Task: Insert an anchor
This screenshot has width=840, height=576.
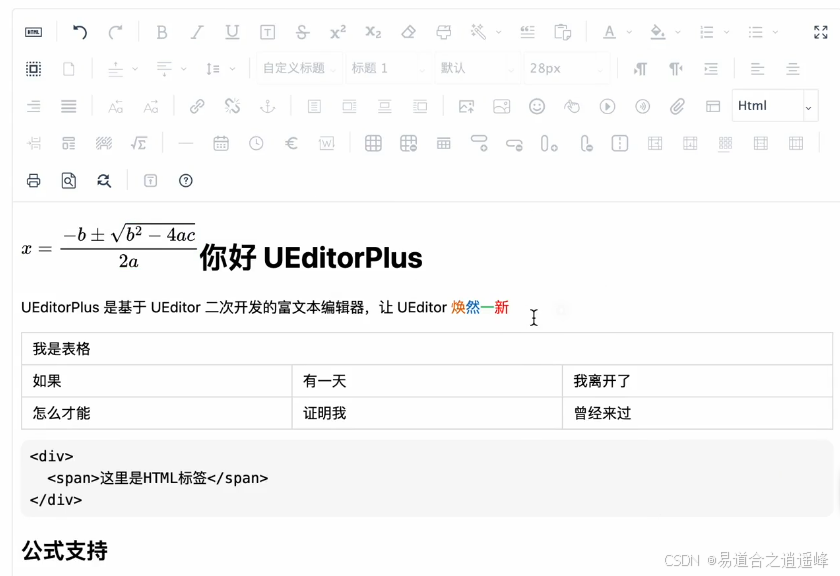Action: (x=266, y=105)
